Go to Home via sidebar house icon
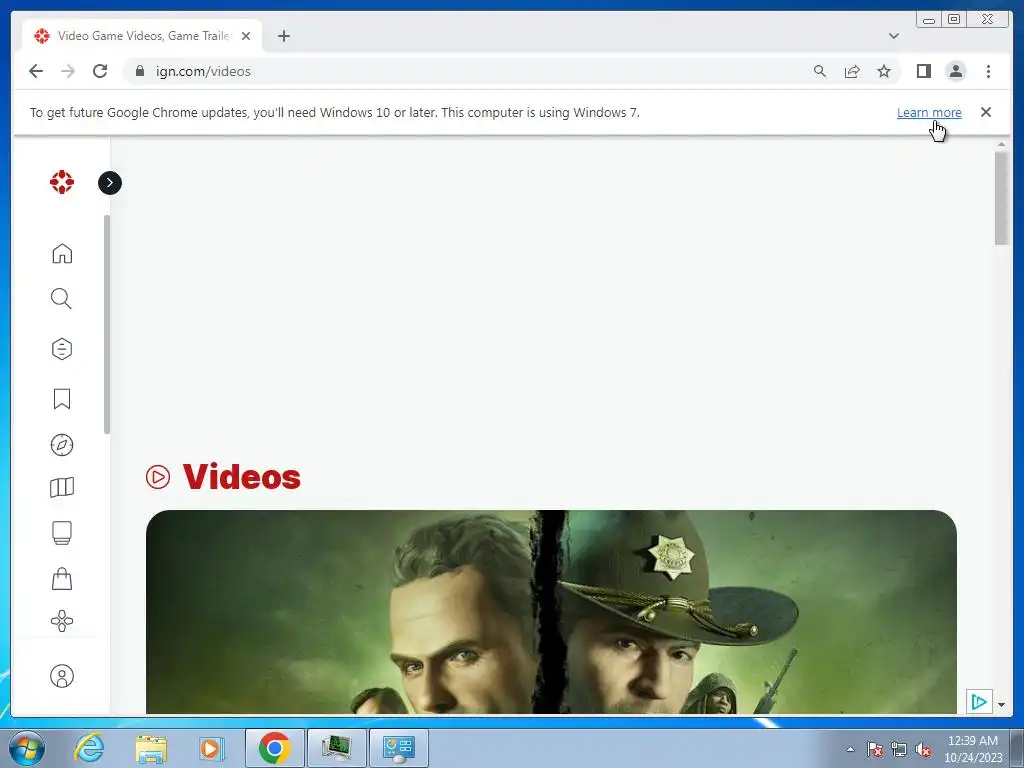1024x768 pixels. coord(62,253)
